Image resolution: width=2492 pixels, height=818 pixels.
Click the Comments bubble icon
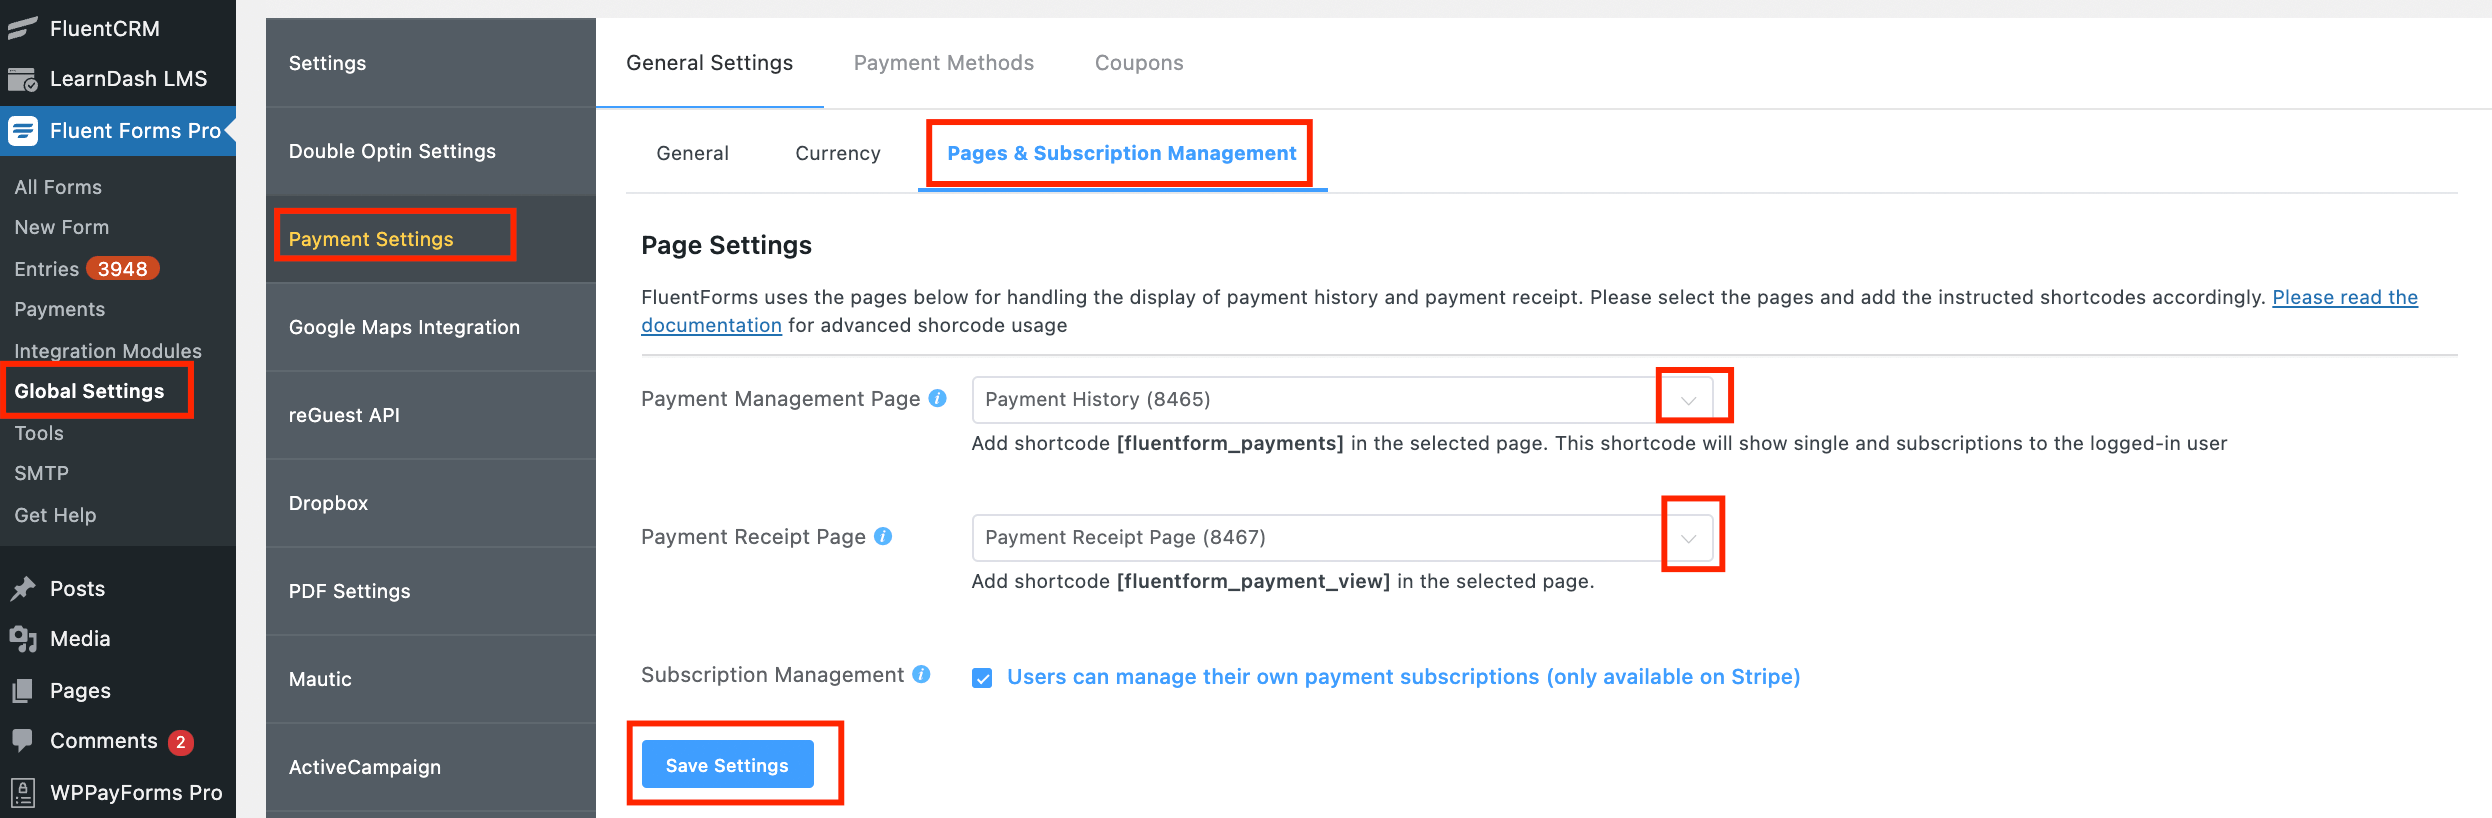coord(22,741)
